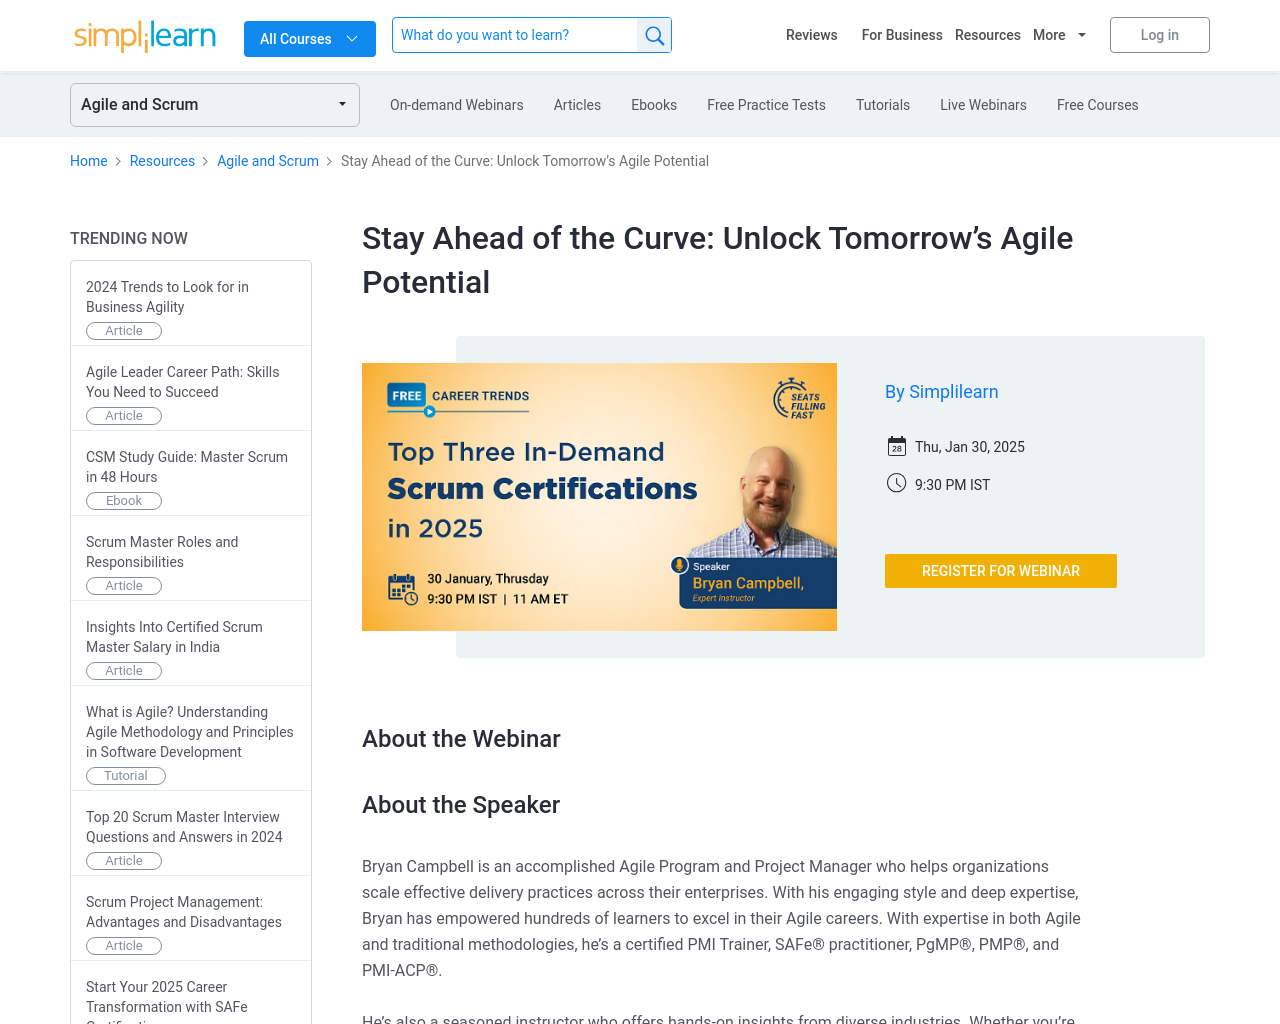Click the '9:30 PM IST' time text
Image resolution: width=1280 pixels, height=1024 pixels.
coord(952,485)
